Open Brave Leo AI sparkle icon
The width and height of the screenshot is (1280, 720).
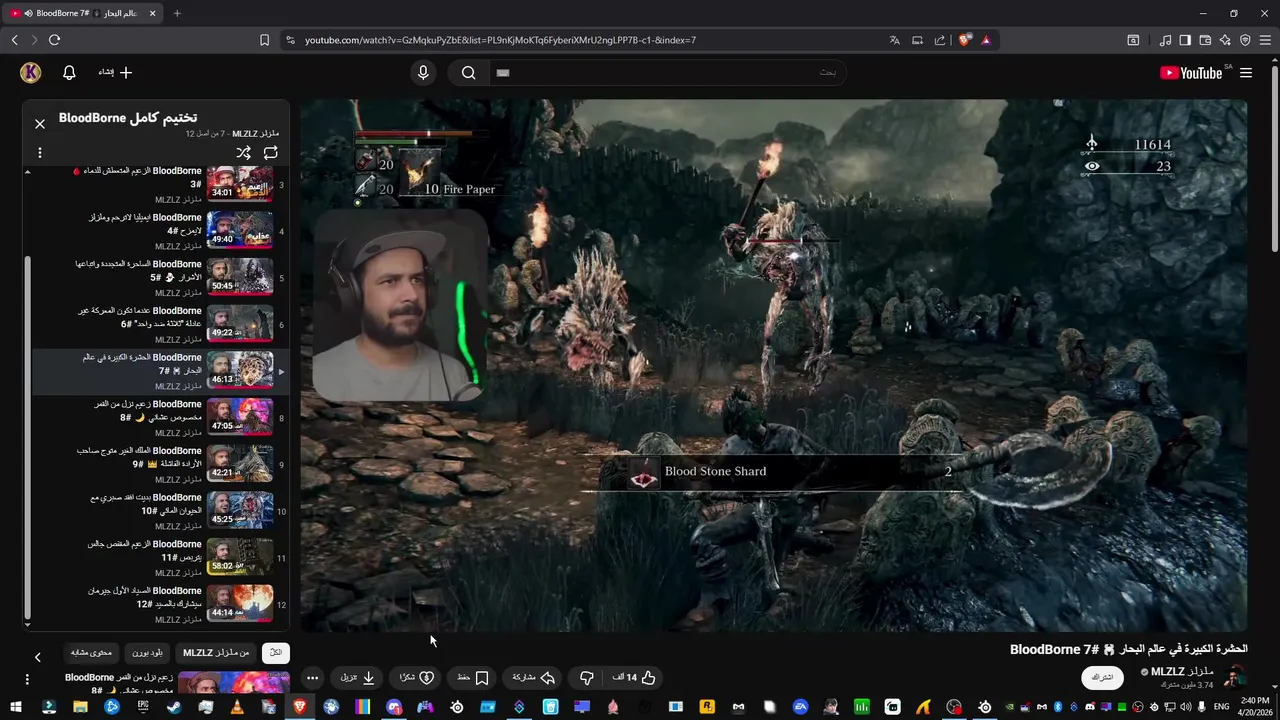click(1225, 40)
